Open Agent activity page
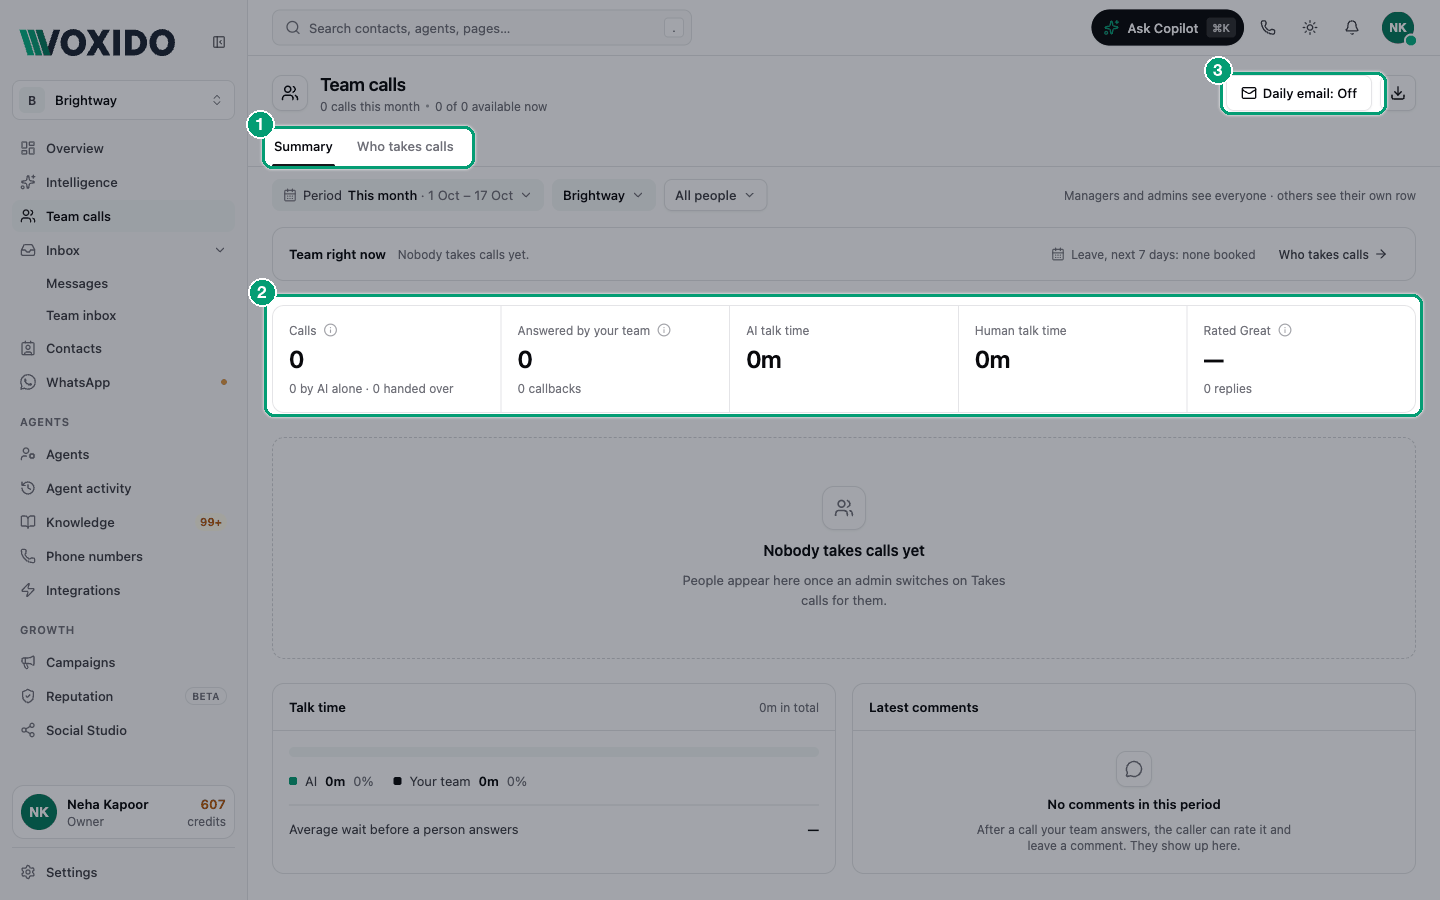Viewport: 1440px width, 900px height. pos(124,488)
